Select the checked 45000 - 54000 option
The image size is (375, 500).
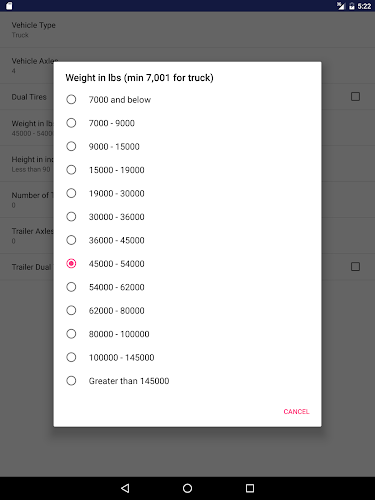187,264
